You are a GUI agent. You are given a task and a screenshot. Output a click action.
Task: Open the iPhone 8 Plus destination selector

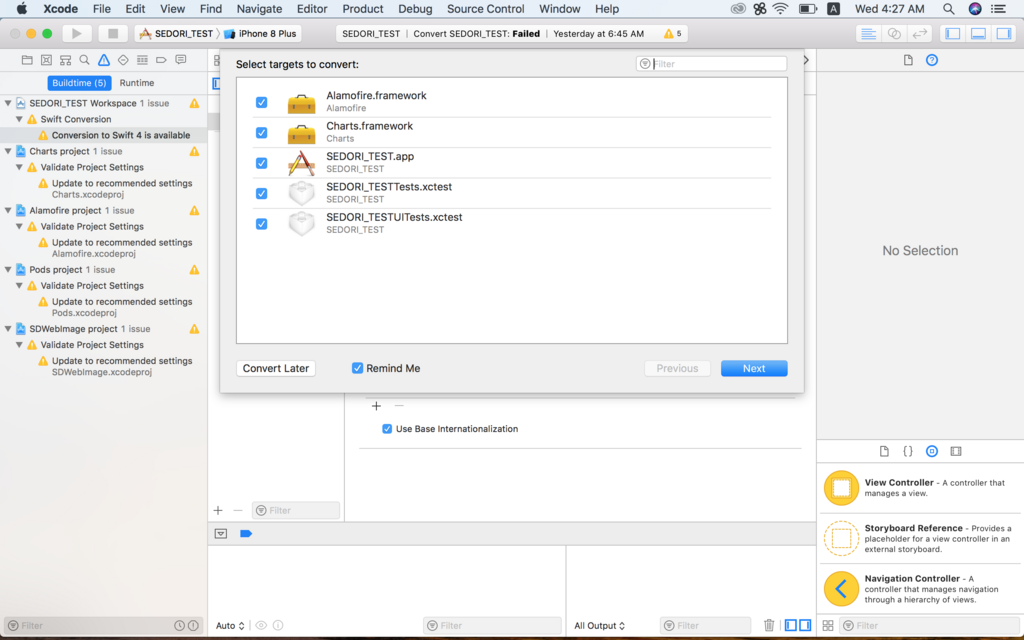261,33
